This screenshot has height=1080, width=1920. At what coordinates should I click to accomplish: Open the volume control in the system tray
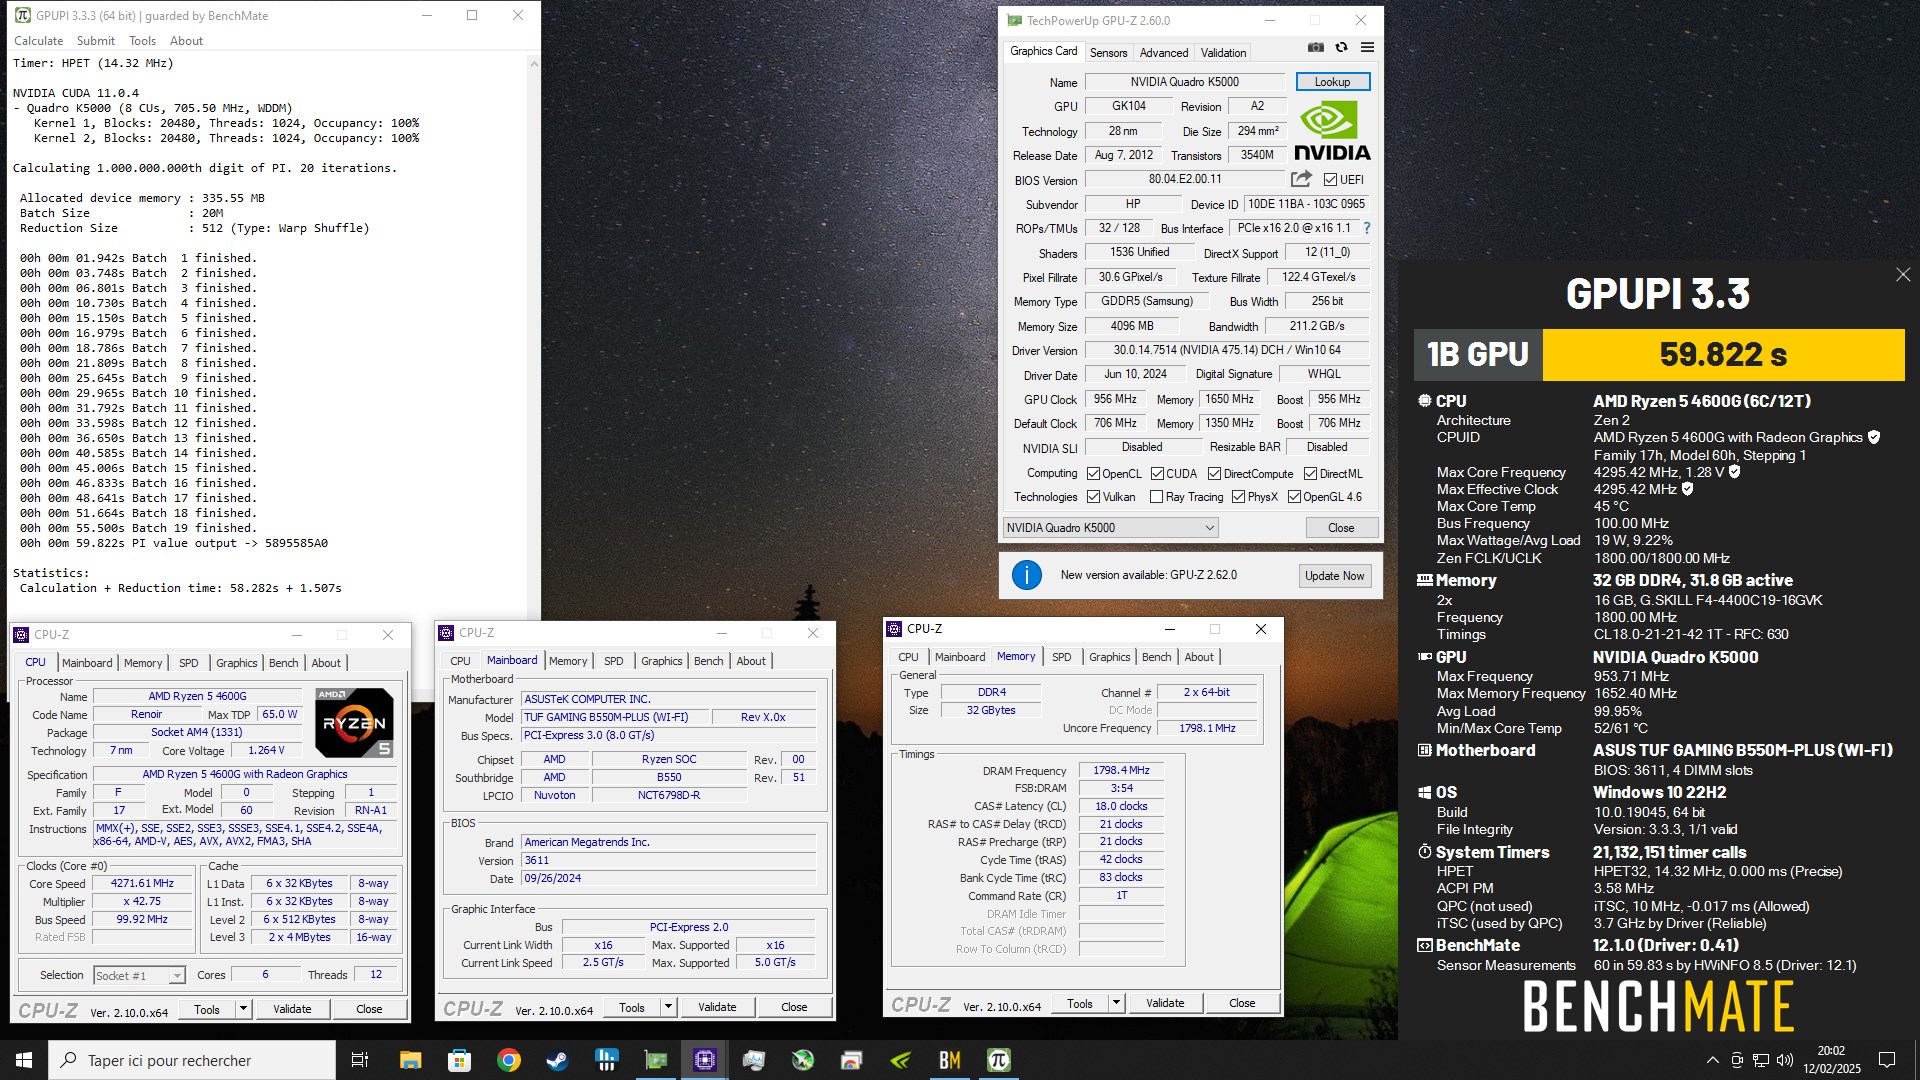(x=1785, y=1060)
